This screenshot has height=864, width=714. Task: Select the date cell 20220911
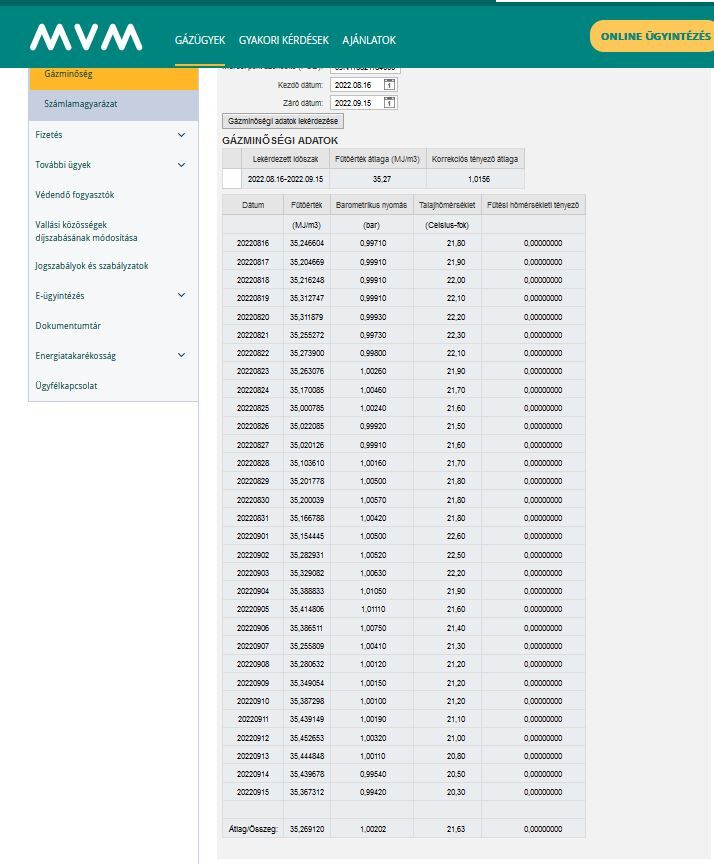click(x=253, y=719)
